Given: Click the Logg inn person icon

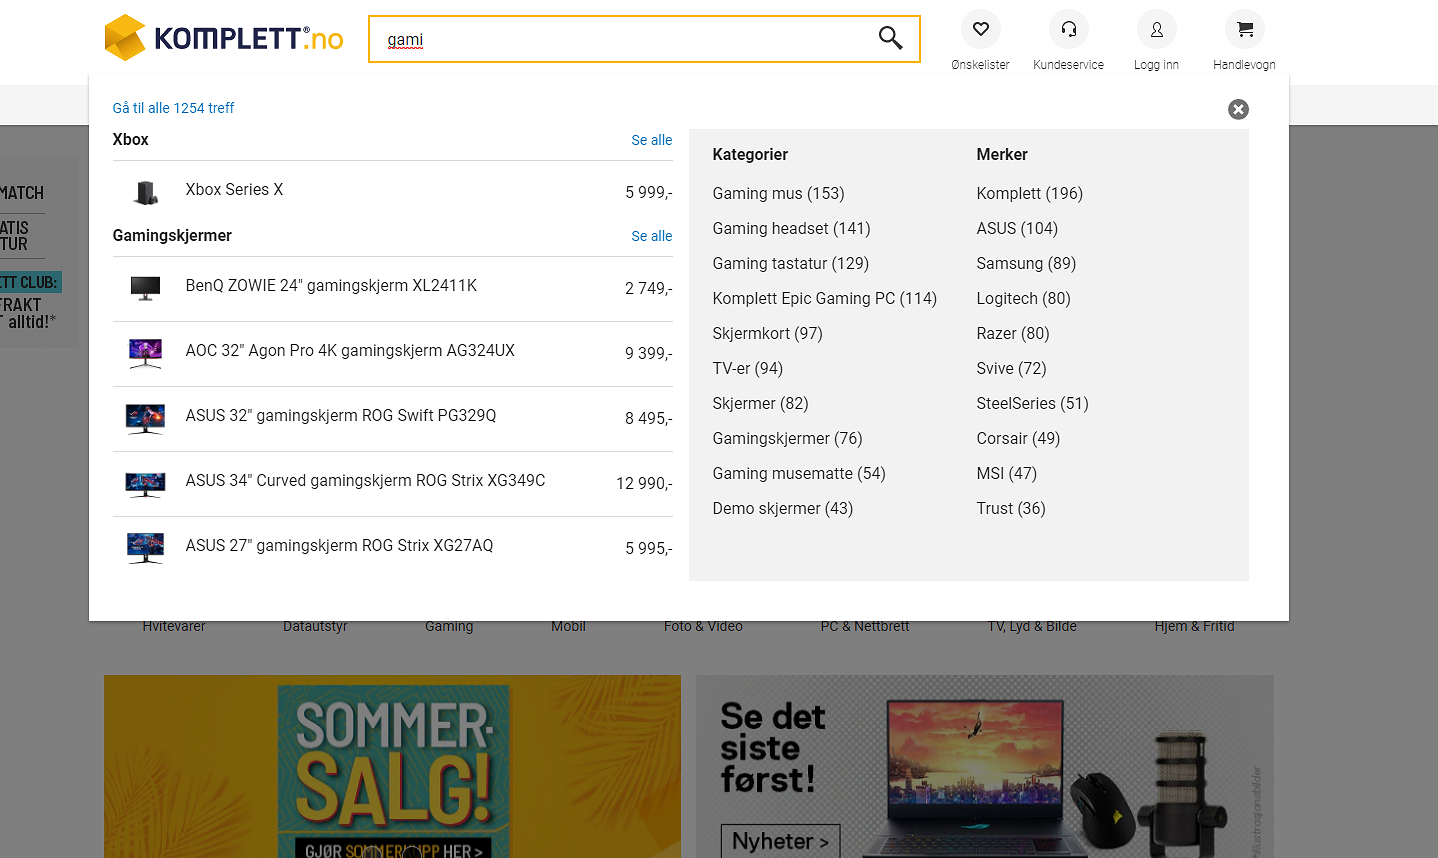Looking at the screenshot, I should tap(1156, 30).
